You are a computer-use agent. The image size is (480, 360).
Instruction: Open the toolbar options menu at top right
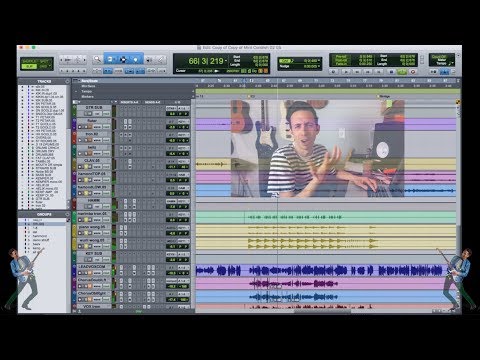coord(458,56)
